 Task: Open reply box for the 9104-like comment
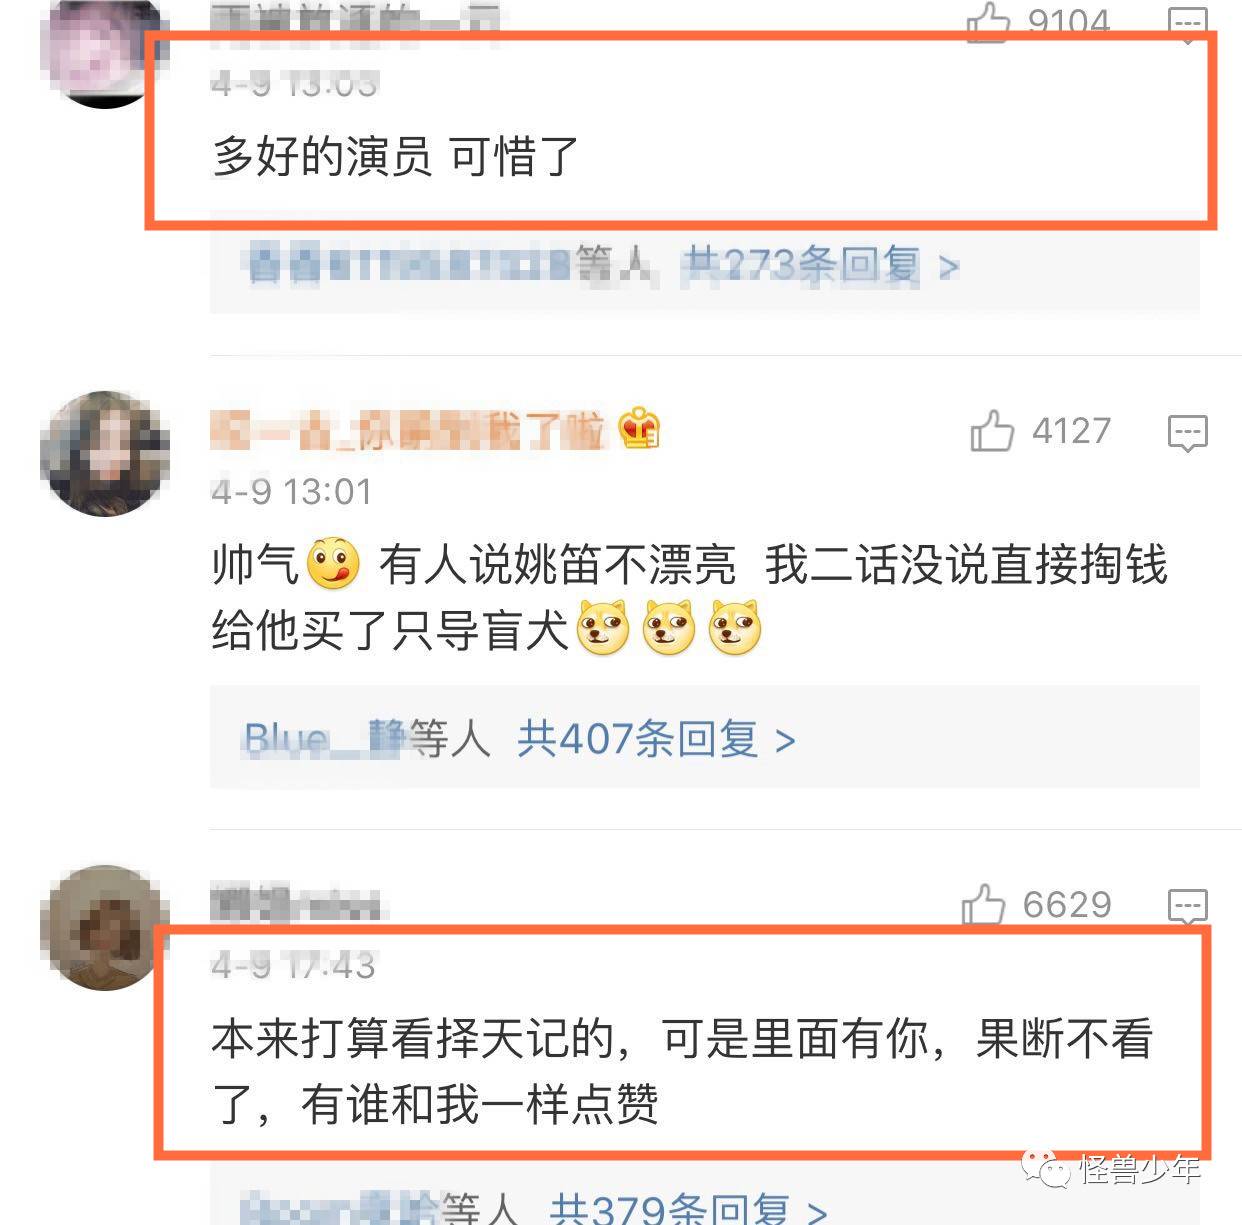coord(1187,22)
